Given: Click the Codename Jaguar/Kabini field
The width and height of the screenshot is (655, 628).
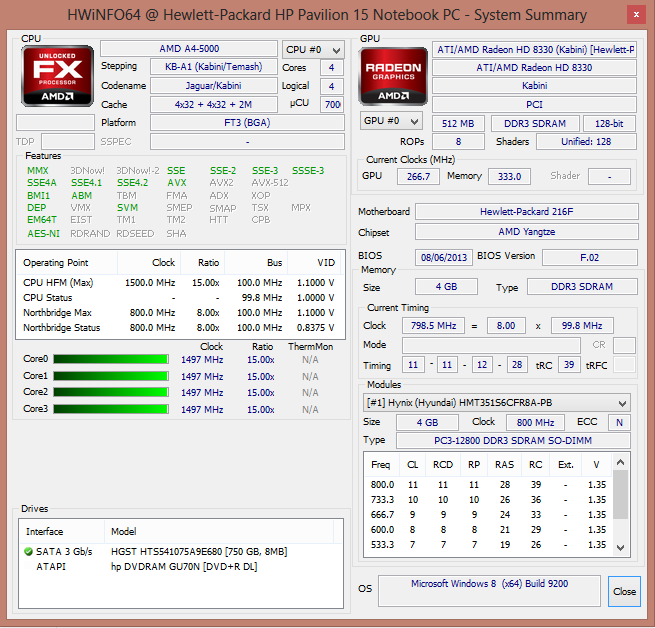Looking at the screenshot, I should tap(213, 86).
